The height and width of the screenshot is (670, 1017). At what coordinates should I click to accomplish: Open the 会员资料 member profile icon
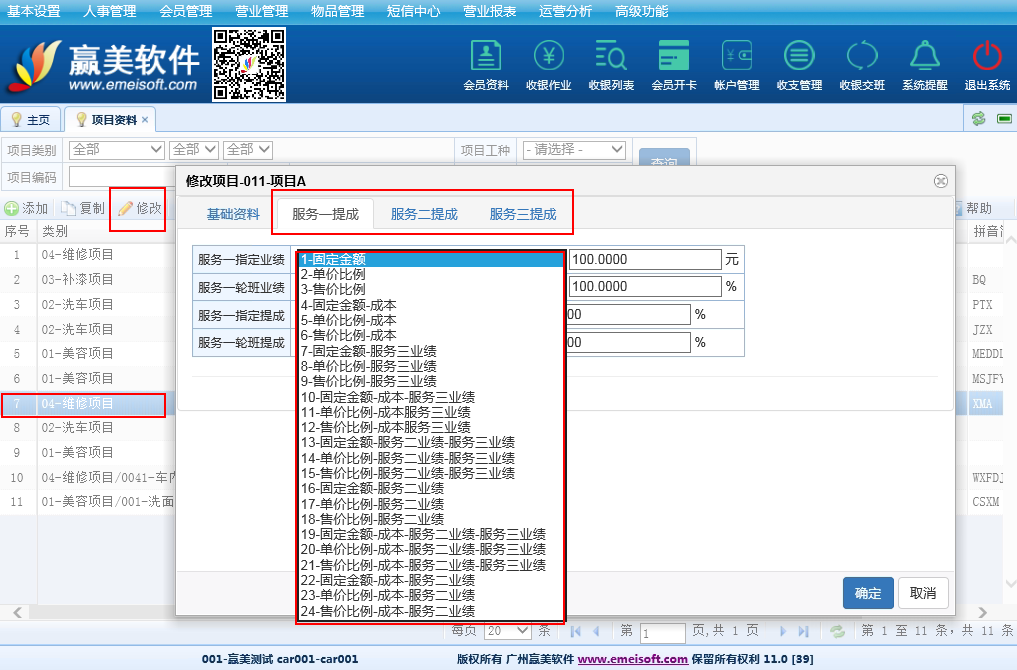click(486, 65)
